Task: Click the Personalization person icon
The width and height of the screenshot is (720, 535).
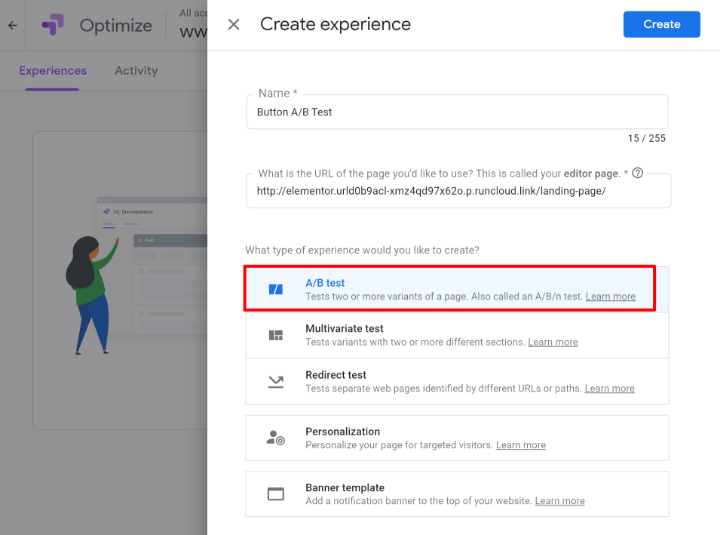Action: (276, 438)
